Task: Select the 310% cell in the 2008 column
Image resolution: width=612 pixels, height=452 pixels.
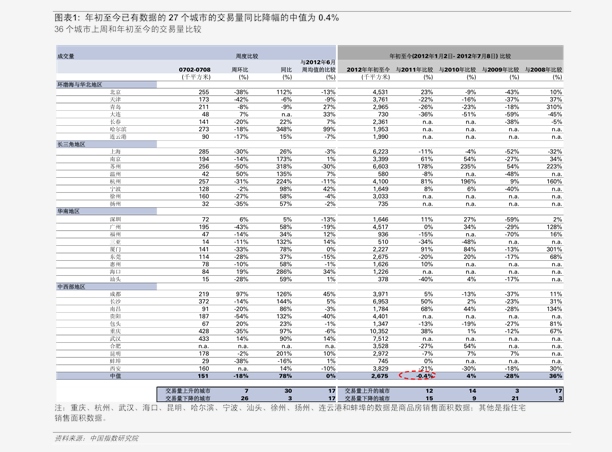Action: click(x=554, y=107)
